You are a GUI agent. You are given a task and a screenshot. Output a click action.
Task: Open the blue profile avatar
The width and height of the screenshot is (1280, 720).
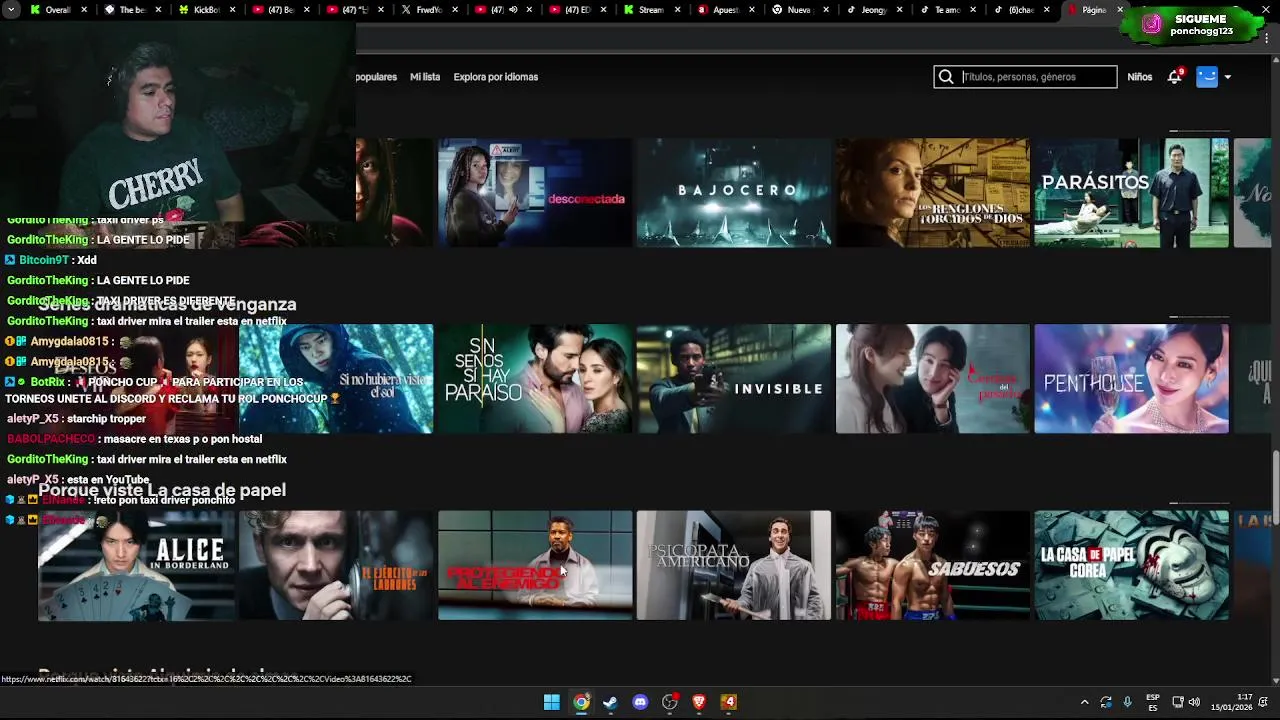click(1207, 77)
